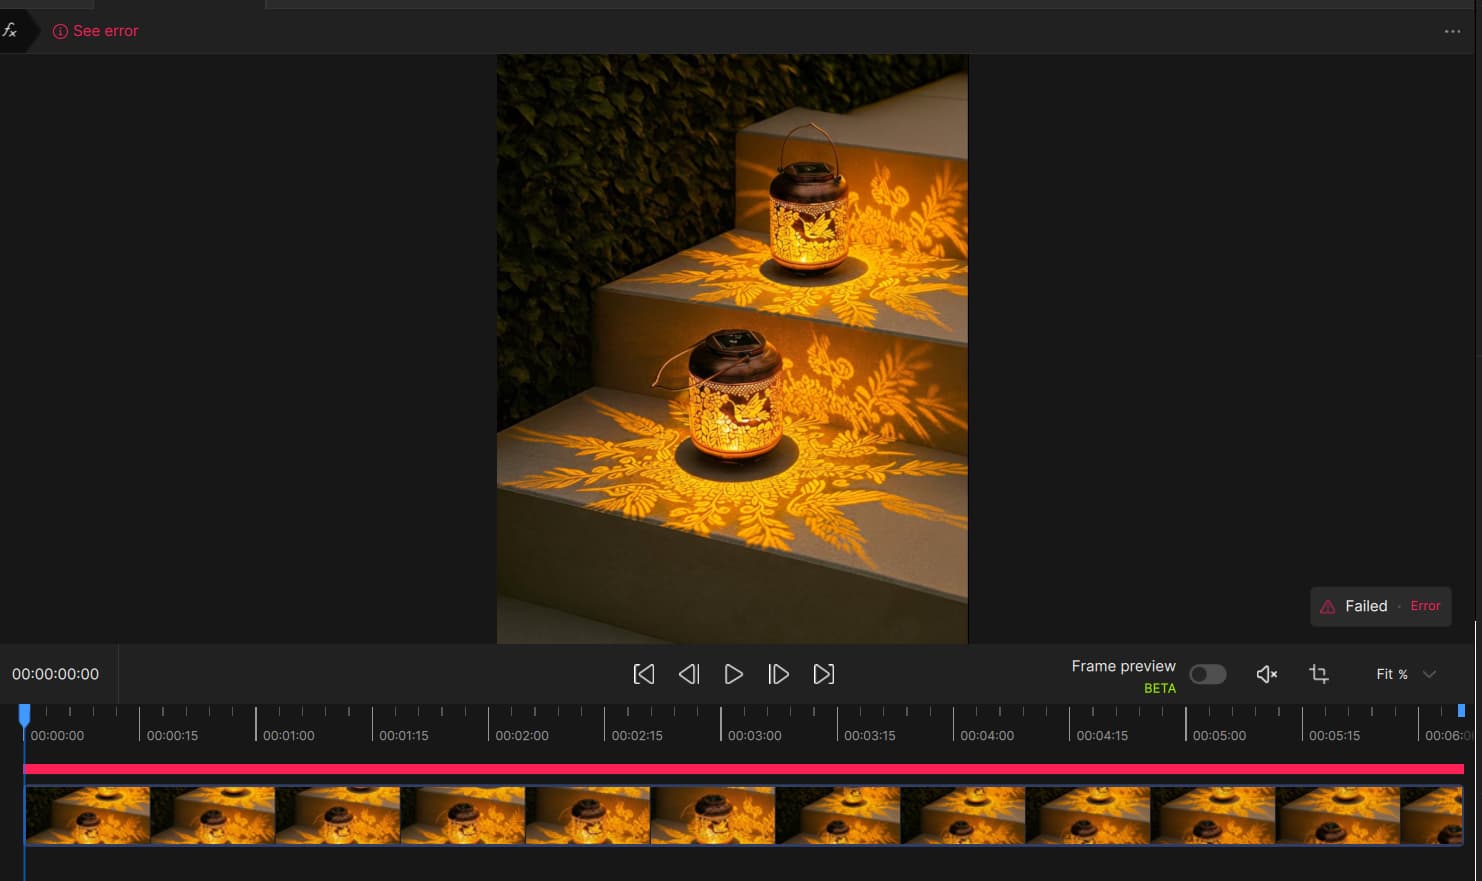Click the info icon beside See error
1482x881 pixels.
60,31
